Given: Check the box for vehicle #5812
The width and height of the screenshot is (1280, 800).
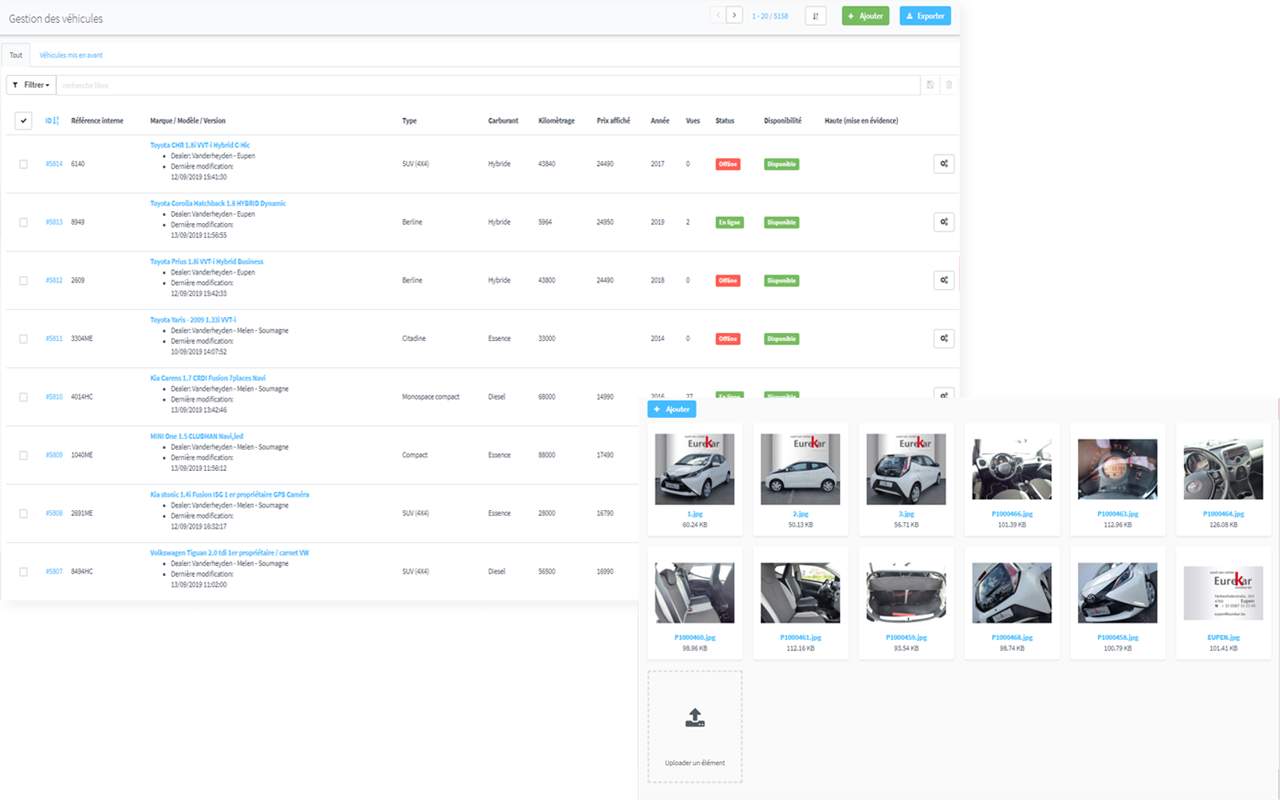Looking at the screenshot, I should pyautogui.click(x=24, y=280).
